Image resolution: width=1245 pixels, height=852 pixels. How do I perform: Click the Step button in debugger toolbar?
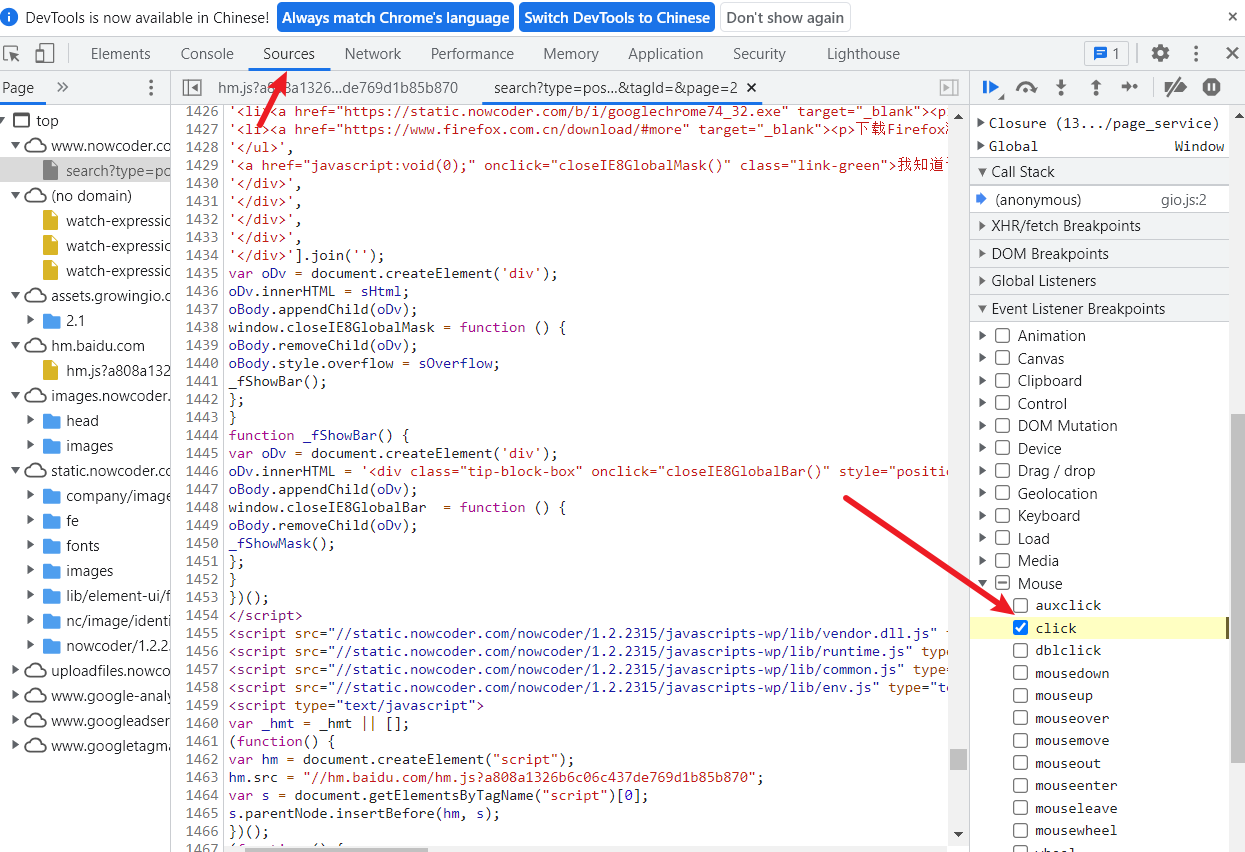point(1130,88)
